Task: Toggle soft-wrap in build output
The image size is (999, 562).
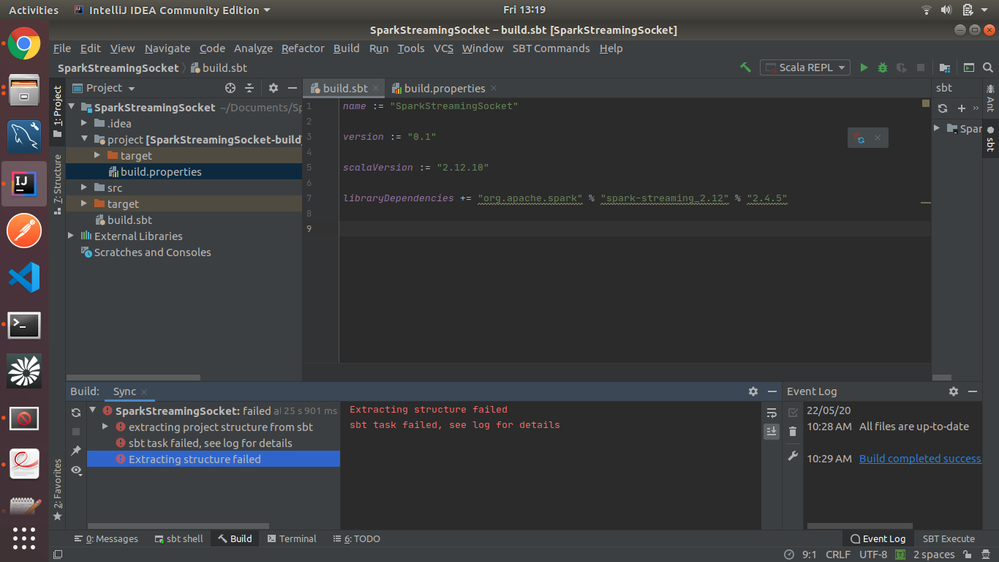Action: [772, 412]
